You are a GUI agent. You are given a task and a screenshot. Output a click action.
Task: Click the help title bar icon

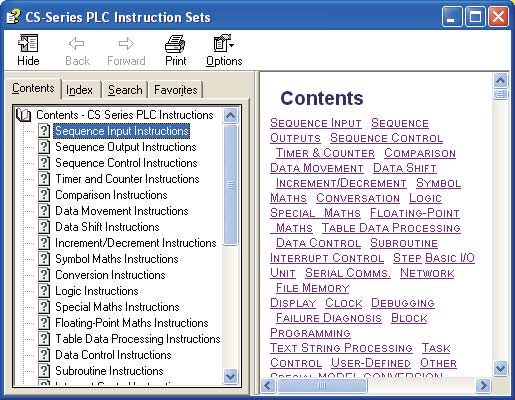13,17
